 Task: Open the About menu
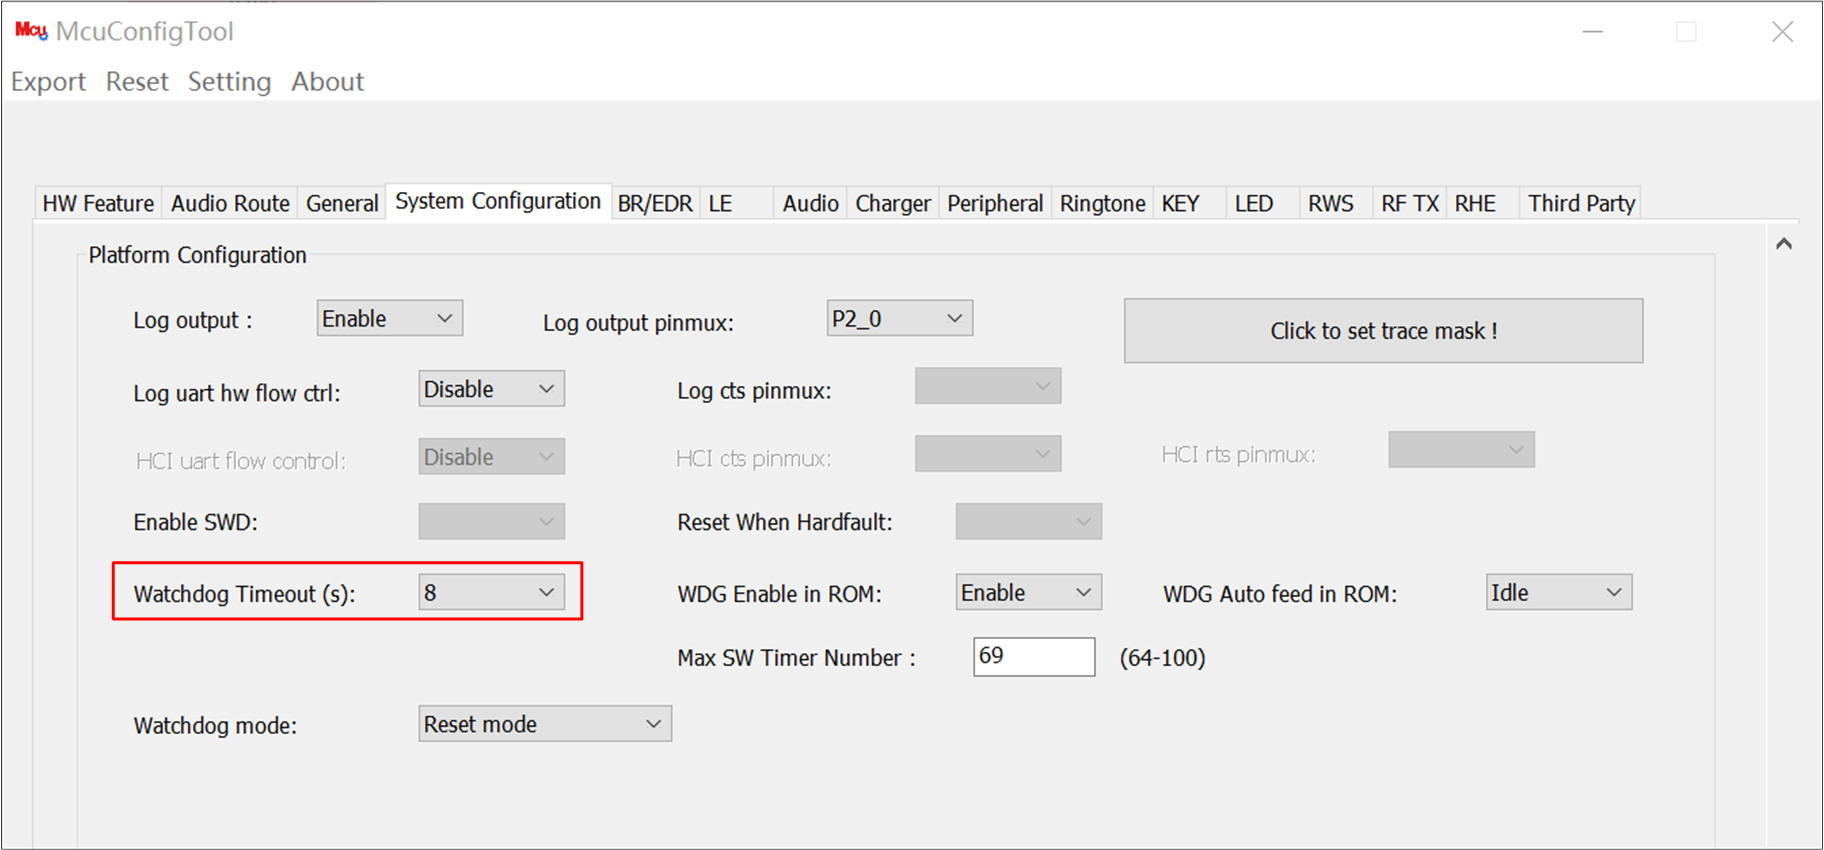[x=327, y=82]
